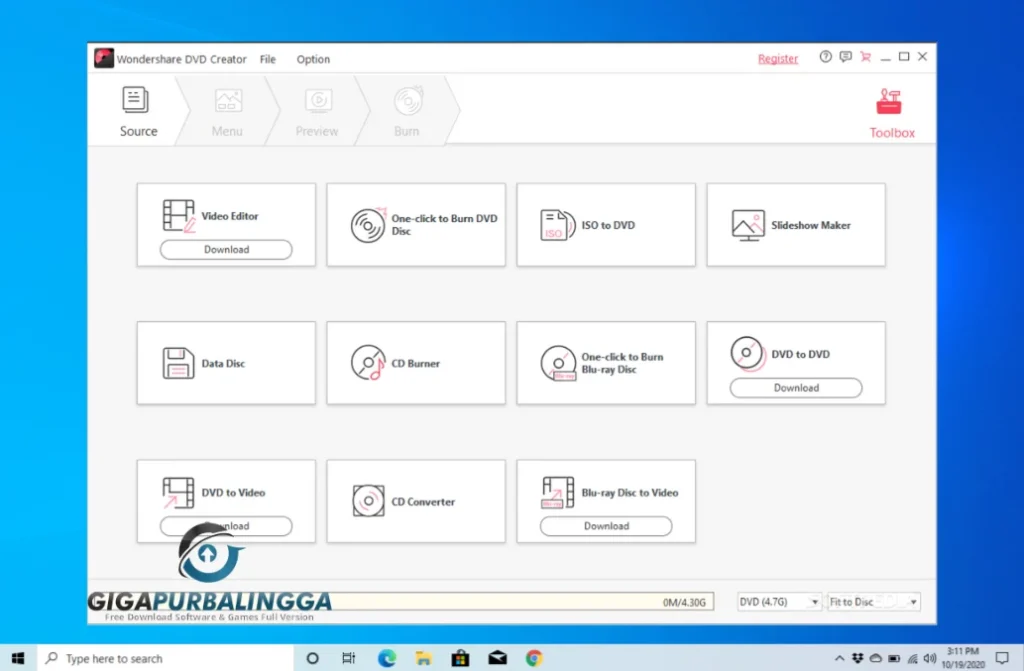Open the Option menu
The width and height of the screenshot is (1024, 671).
313,59
